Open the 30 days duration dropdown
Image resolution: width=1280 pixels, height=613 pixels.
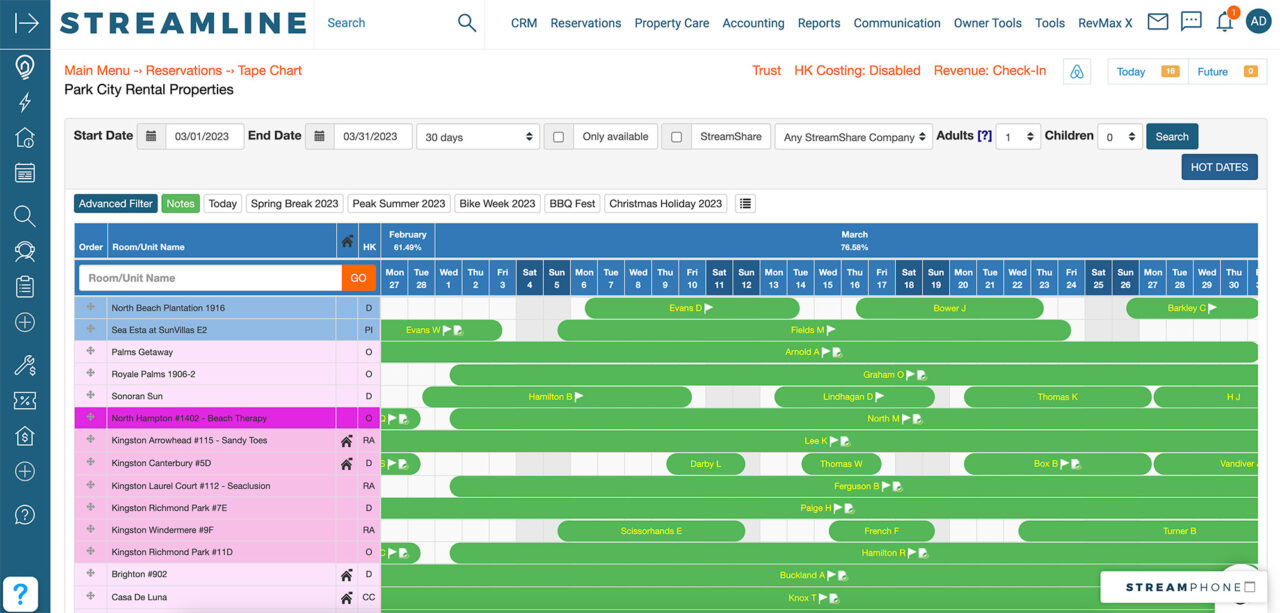[477, 136]
